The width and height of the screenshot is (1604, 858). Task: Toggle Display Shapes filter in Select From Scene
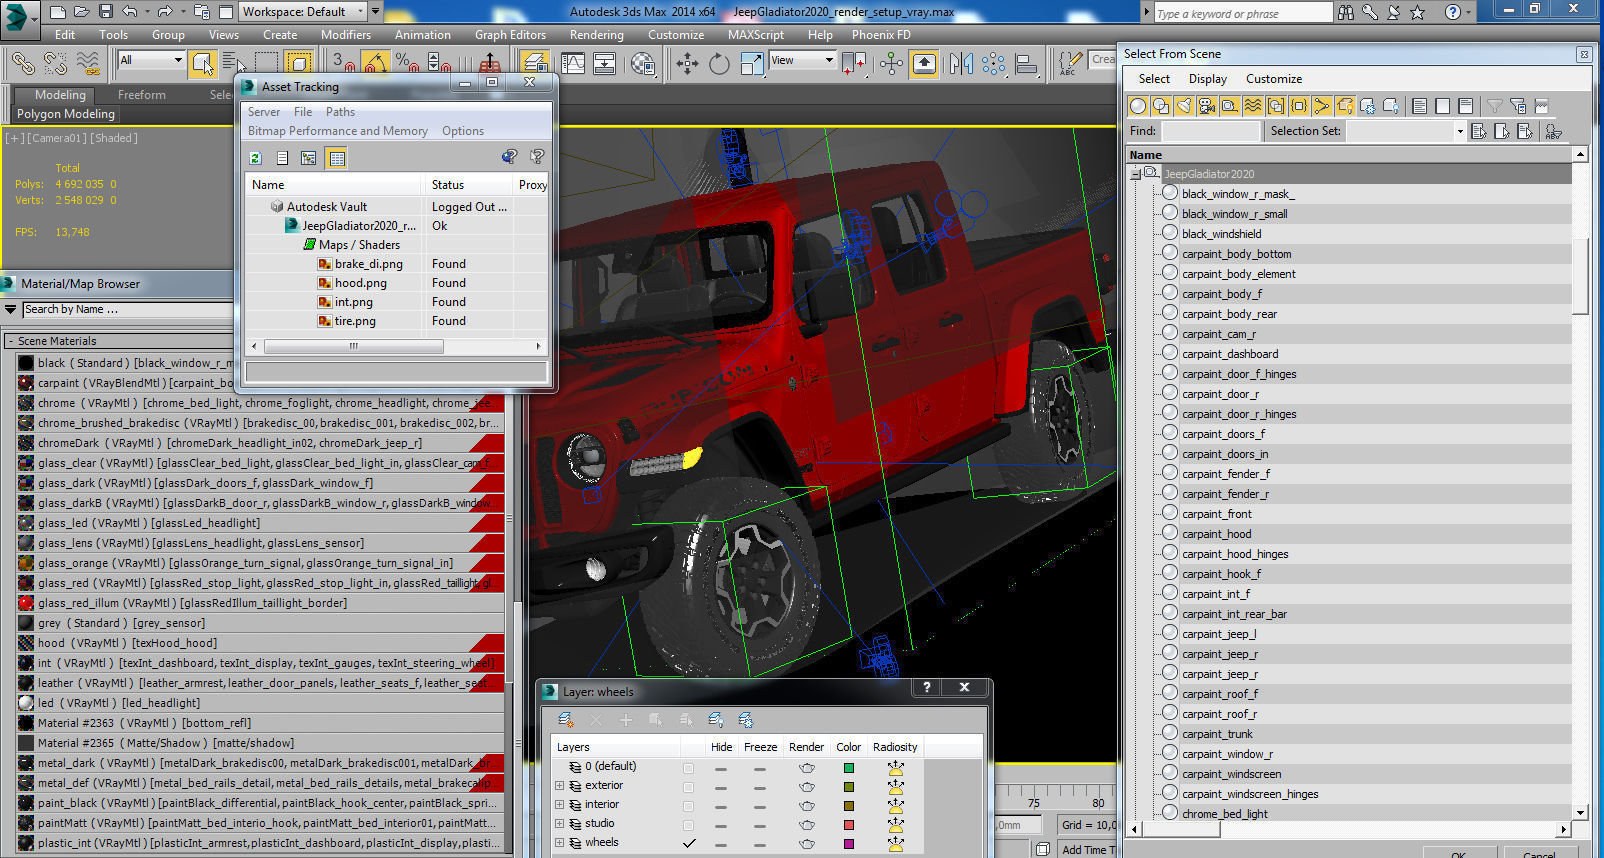1161,106
